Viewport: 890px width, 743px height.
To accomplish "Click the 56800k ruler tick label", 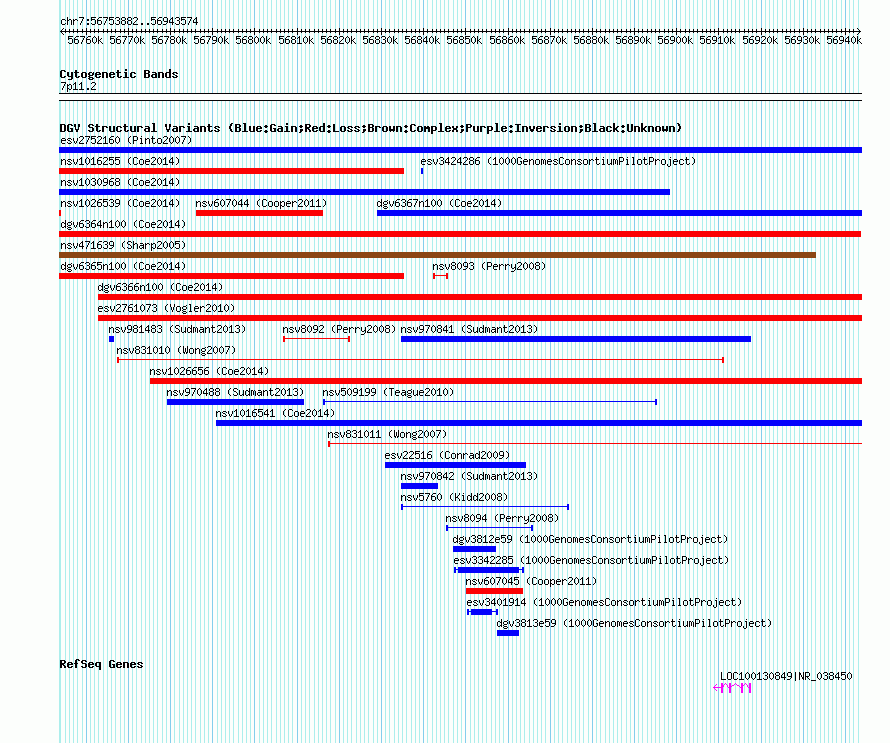I will 253,40.
